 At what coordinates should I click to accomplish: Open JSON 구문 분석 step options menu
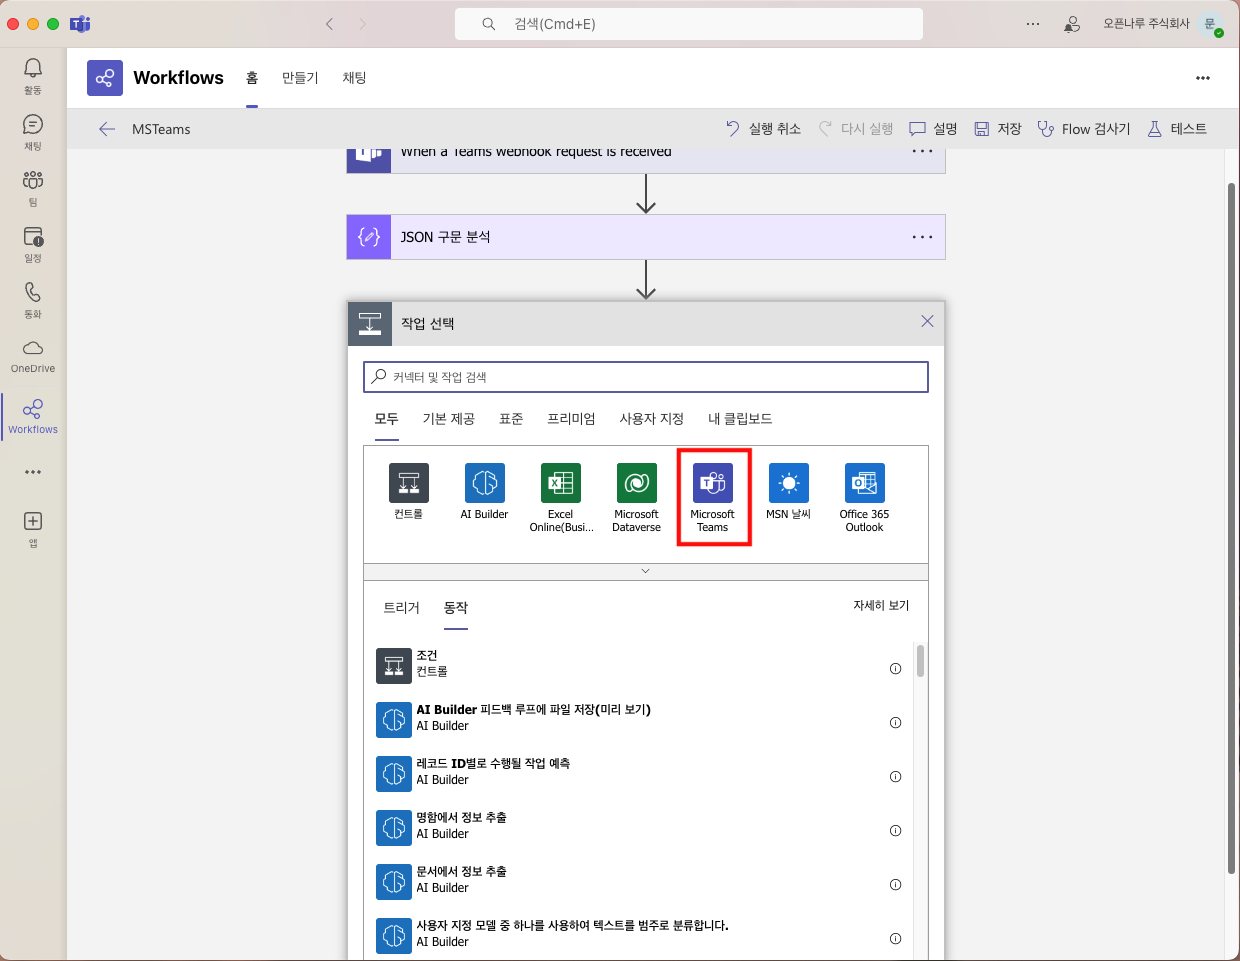[x=922, y=237]
